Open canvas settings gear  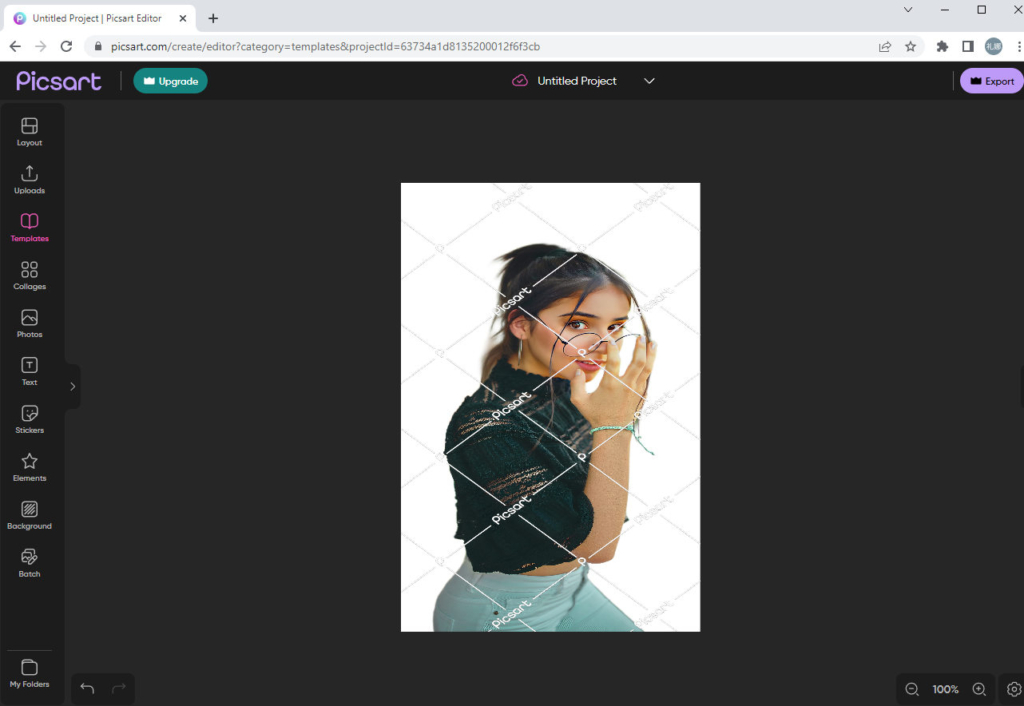pyautogui.click(x=1013, y=689)
